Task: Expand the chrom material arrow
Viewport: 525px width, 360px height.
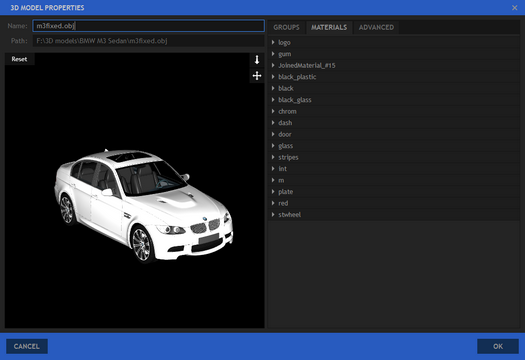Action: [x=273, y=111]
